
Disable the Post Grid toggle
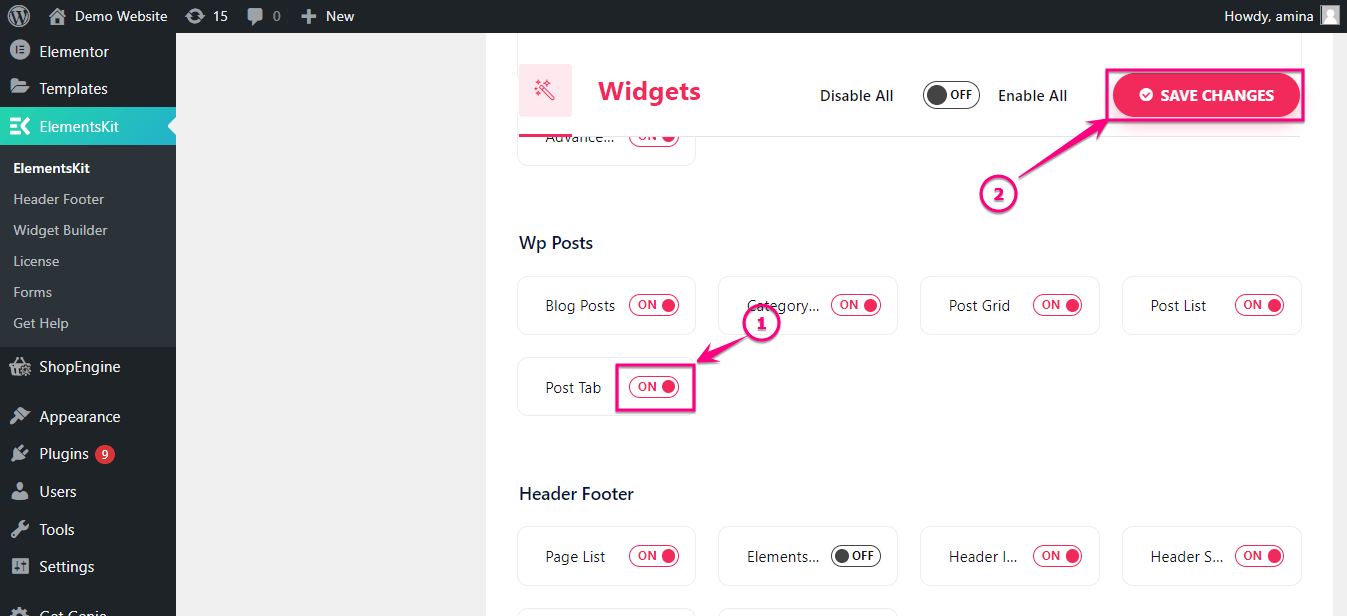click(1057, 305)
